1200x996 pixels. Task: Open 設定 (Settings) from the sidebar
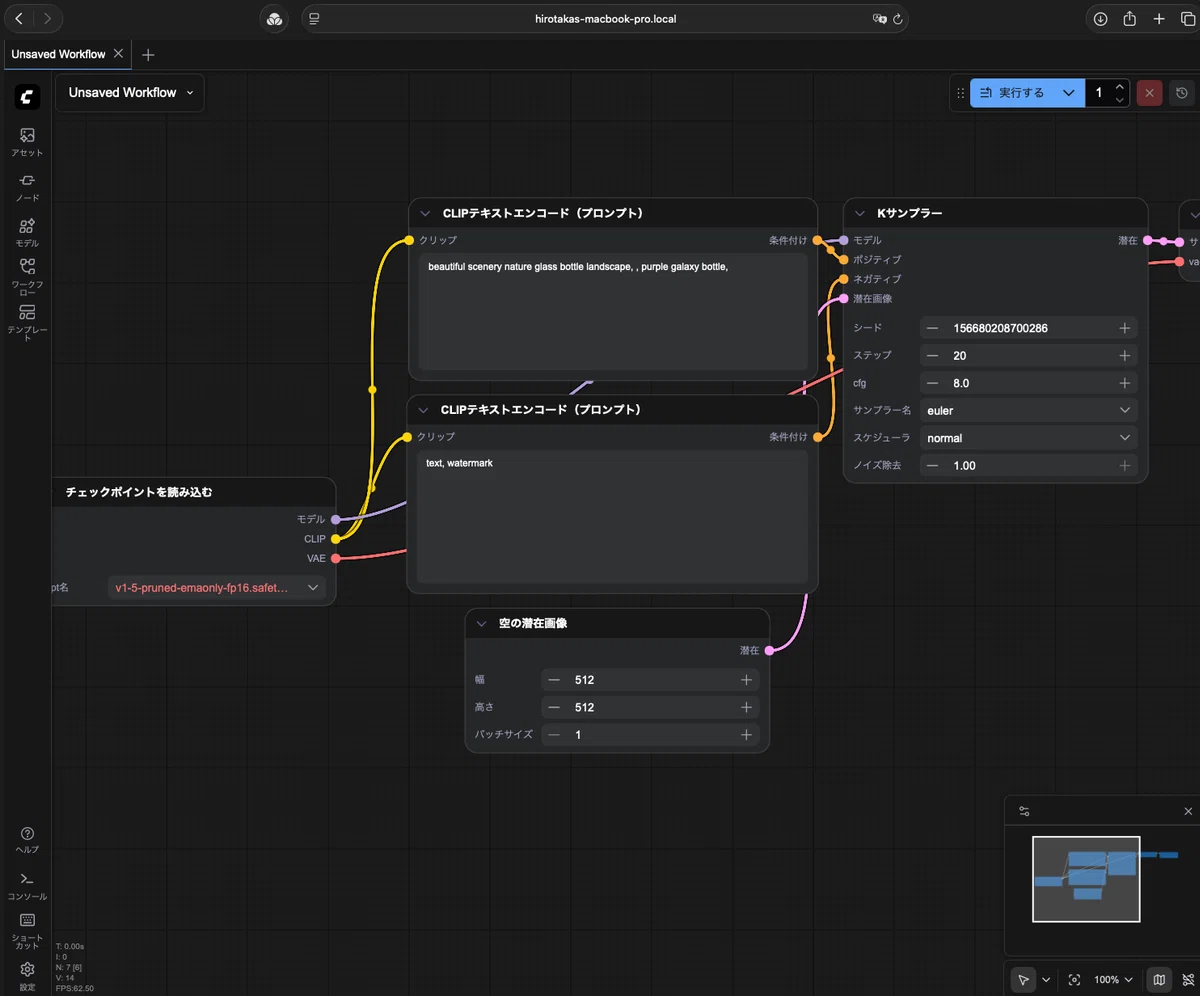(x=27, y=975)
